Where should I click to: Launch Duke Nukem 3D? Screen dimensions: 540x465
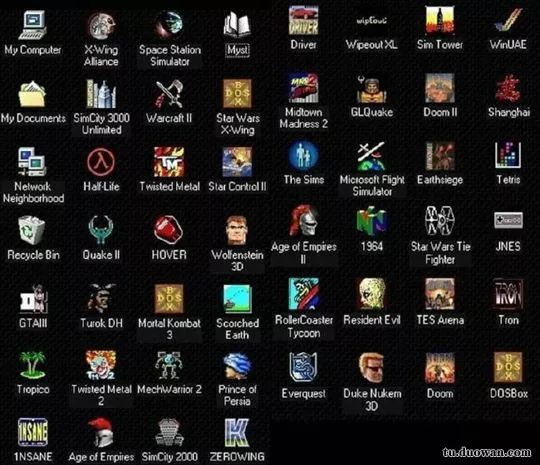371,368
